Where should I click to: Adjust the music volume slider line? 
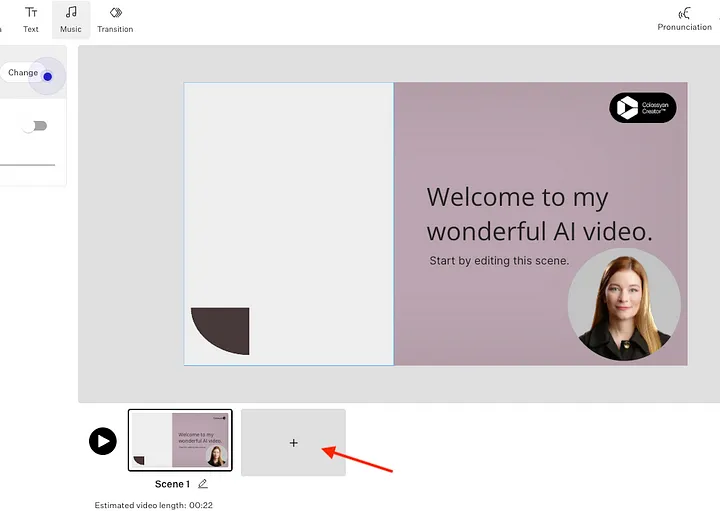click(x=28, y=164)
